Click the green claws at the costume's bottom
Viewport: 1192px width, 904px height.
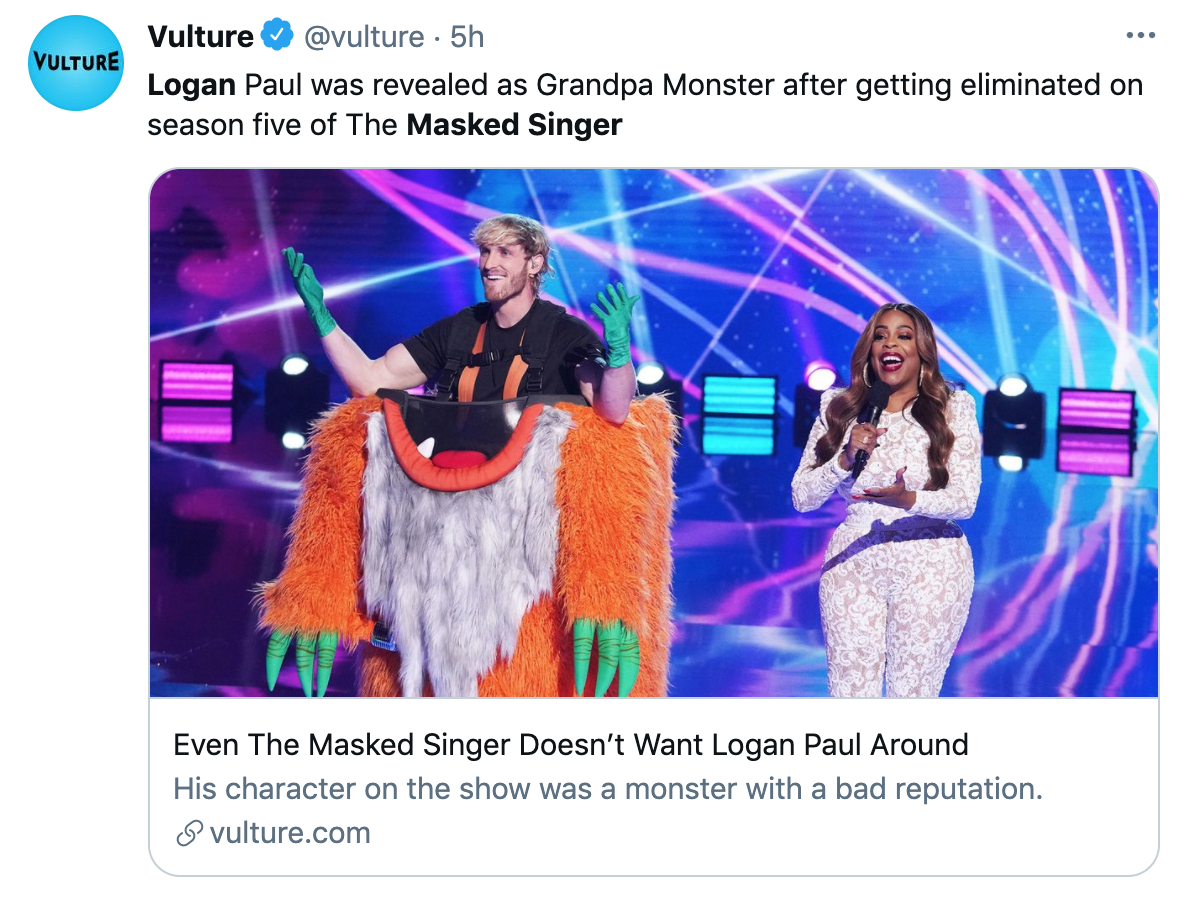coord(606,655)
